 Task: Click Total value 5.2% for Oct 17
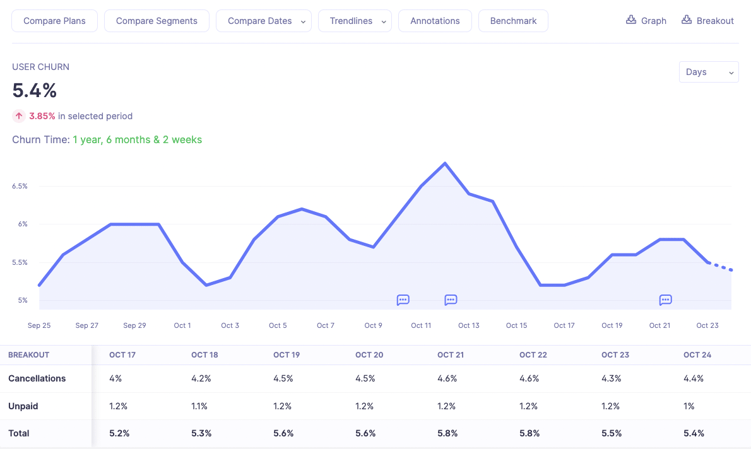click(x=119, y=433)
